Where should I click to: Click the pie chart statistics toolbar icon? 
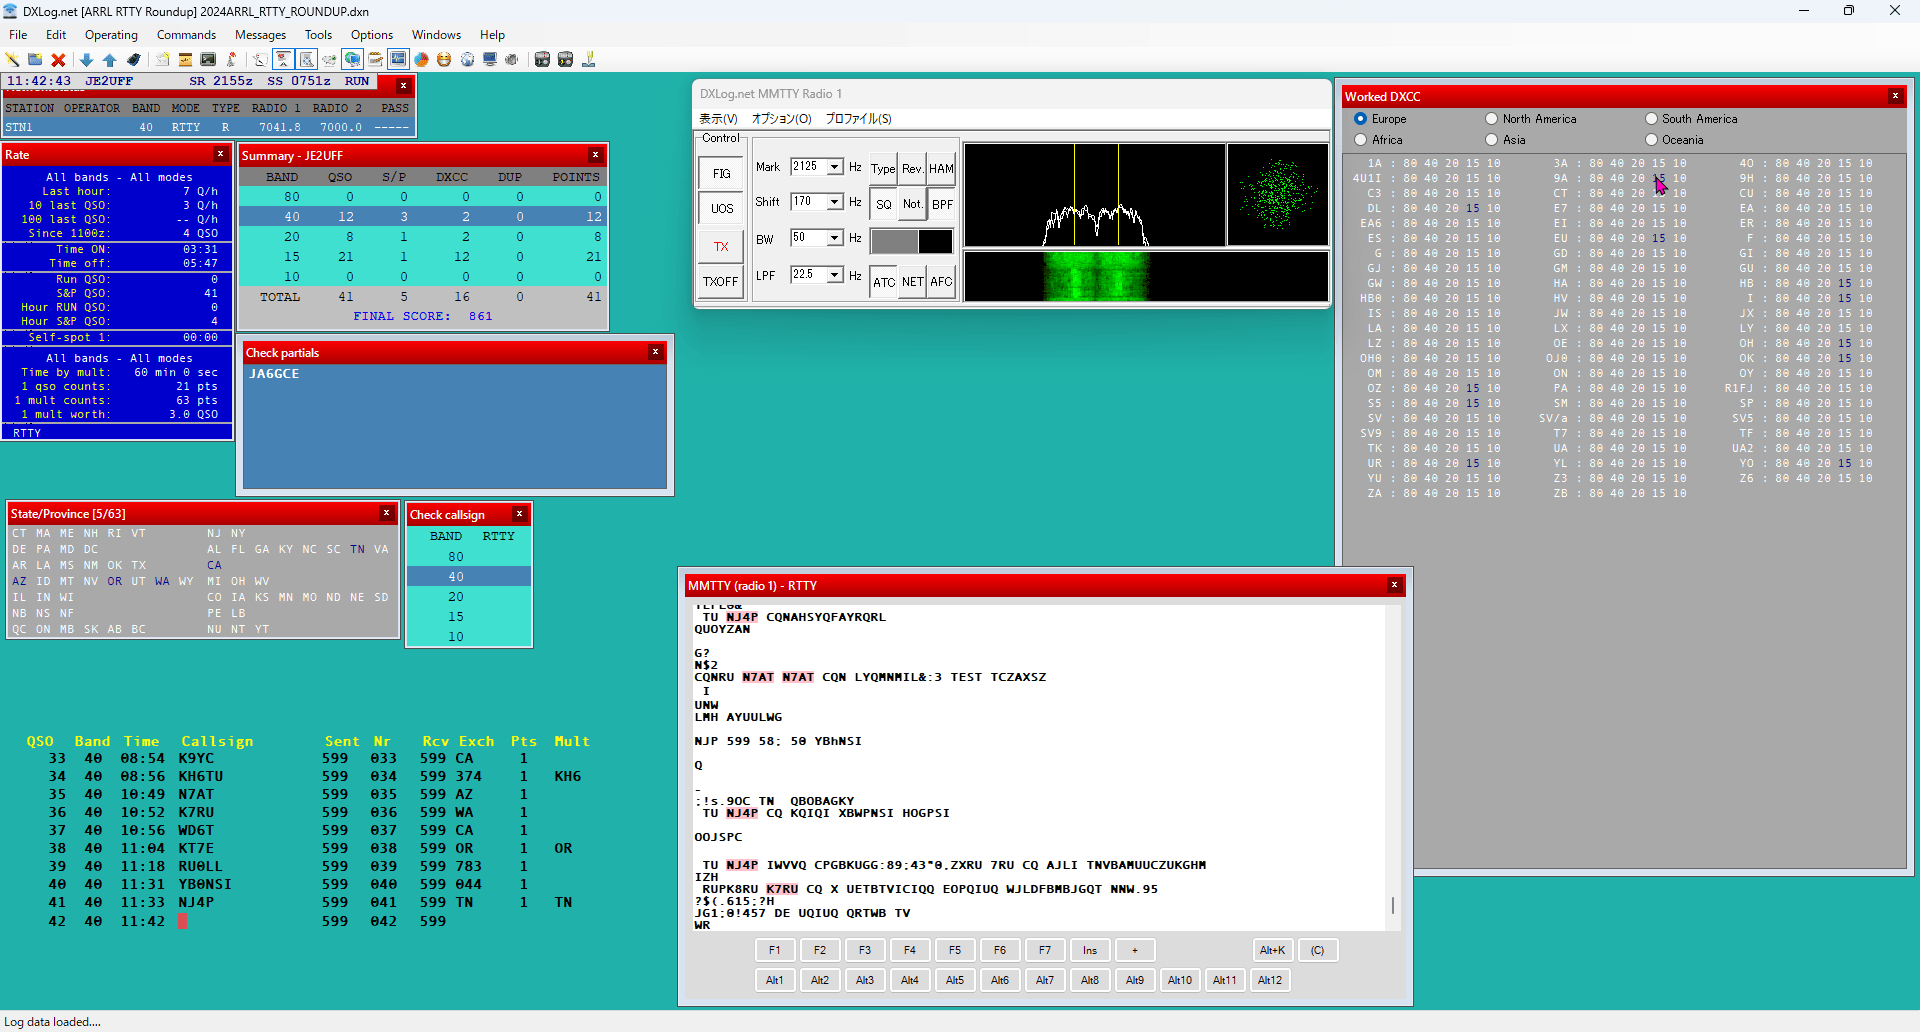pyautogui.click(x=422, y=60)
